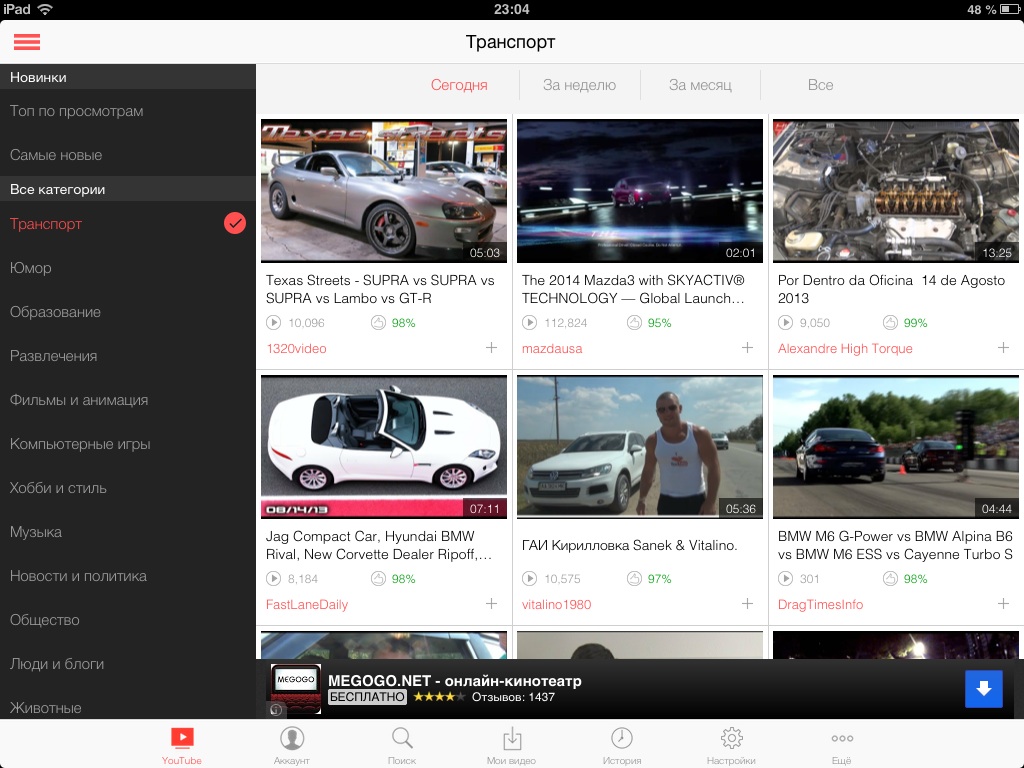Screen dimensions: 1024x768
Task: Select the Компьютерные игры category
Action: [x=128, y=444]
